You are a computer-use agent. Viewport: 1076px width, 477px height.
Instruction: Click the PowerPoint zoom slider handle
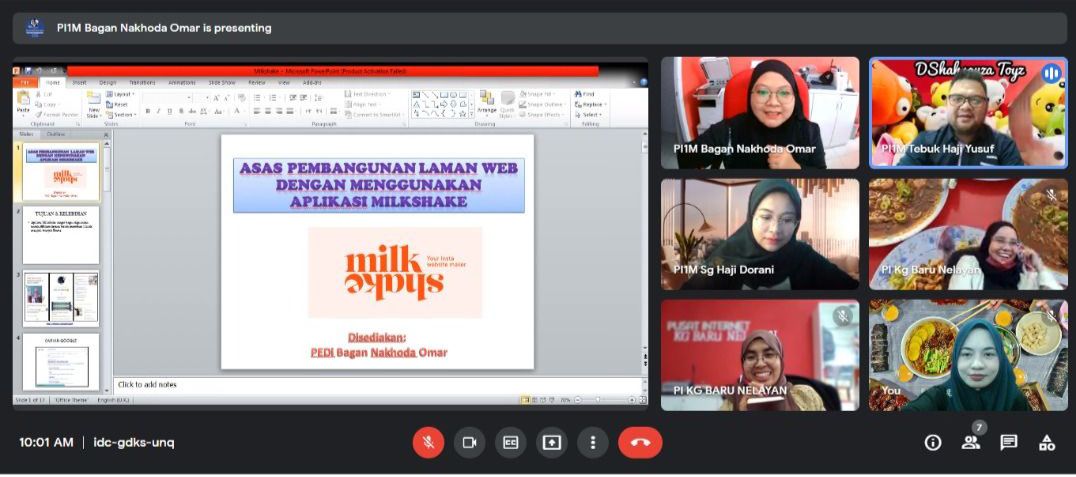click(598, 399)
